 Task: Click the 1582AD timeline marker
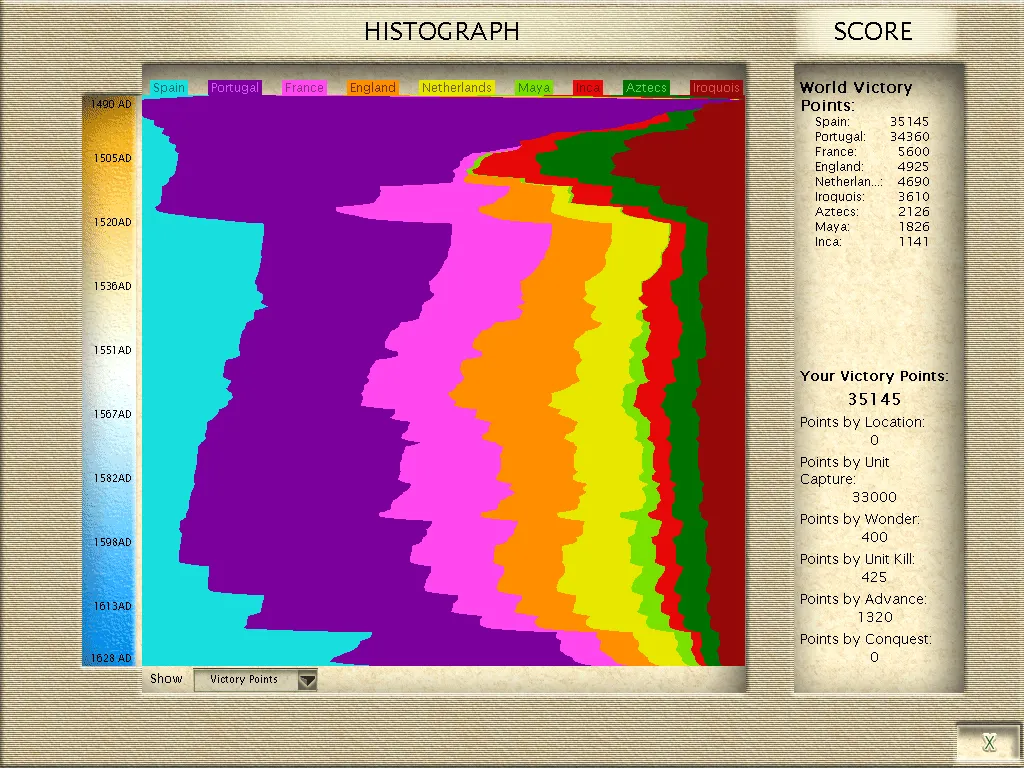(x=112, y=478)
